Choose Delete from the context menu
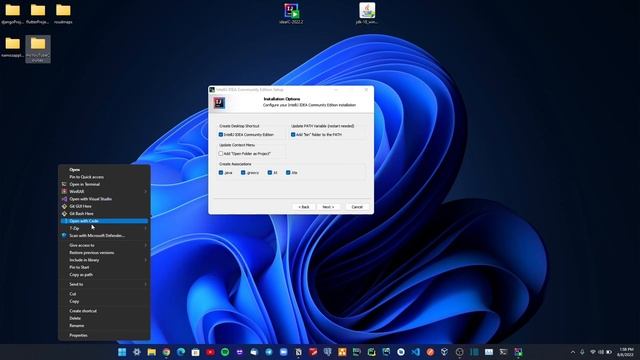 point(104,318)
